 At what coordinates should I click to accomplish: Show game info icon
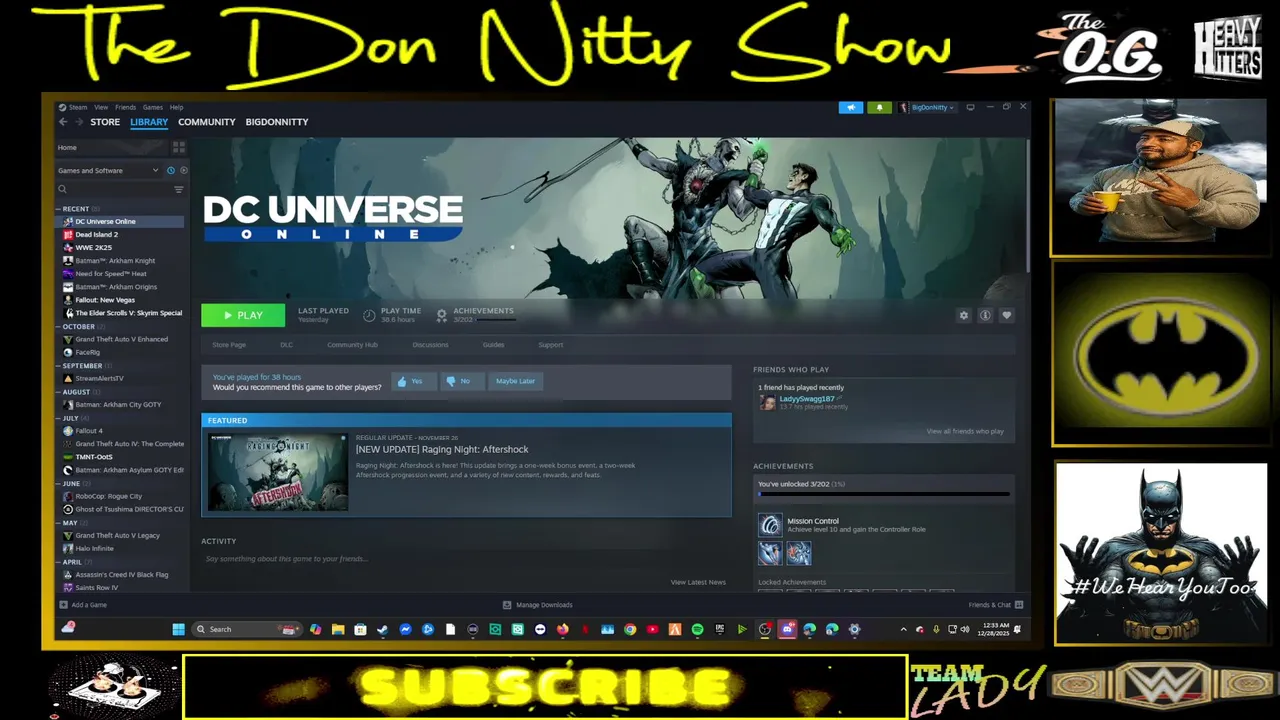tap(985, 315)
